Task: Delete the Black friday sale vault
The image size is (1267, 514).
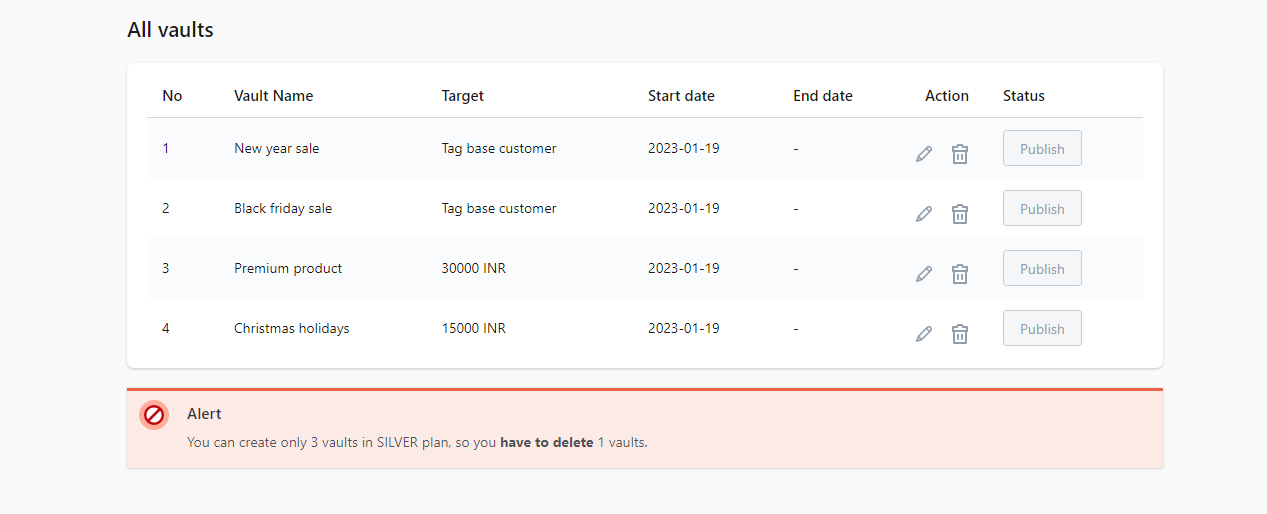Action: [960, 214]
